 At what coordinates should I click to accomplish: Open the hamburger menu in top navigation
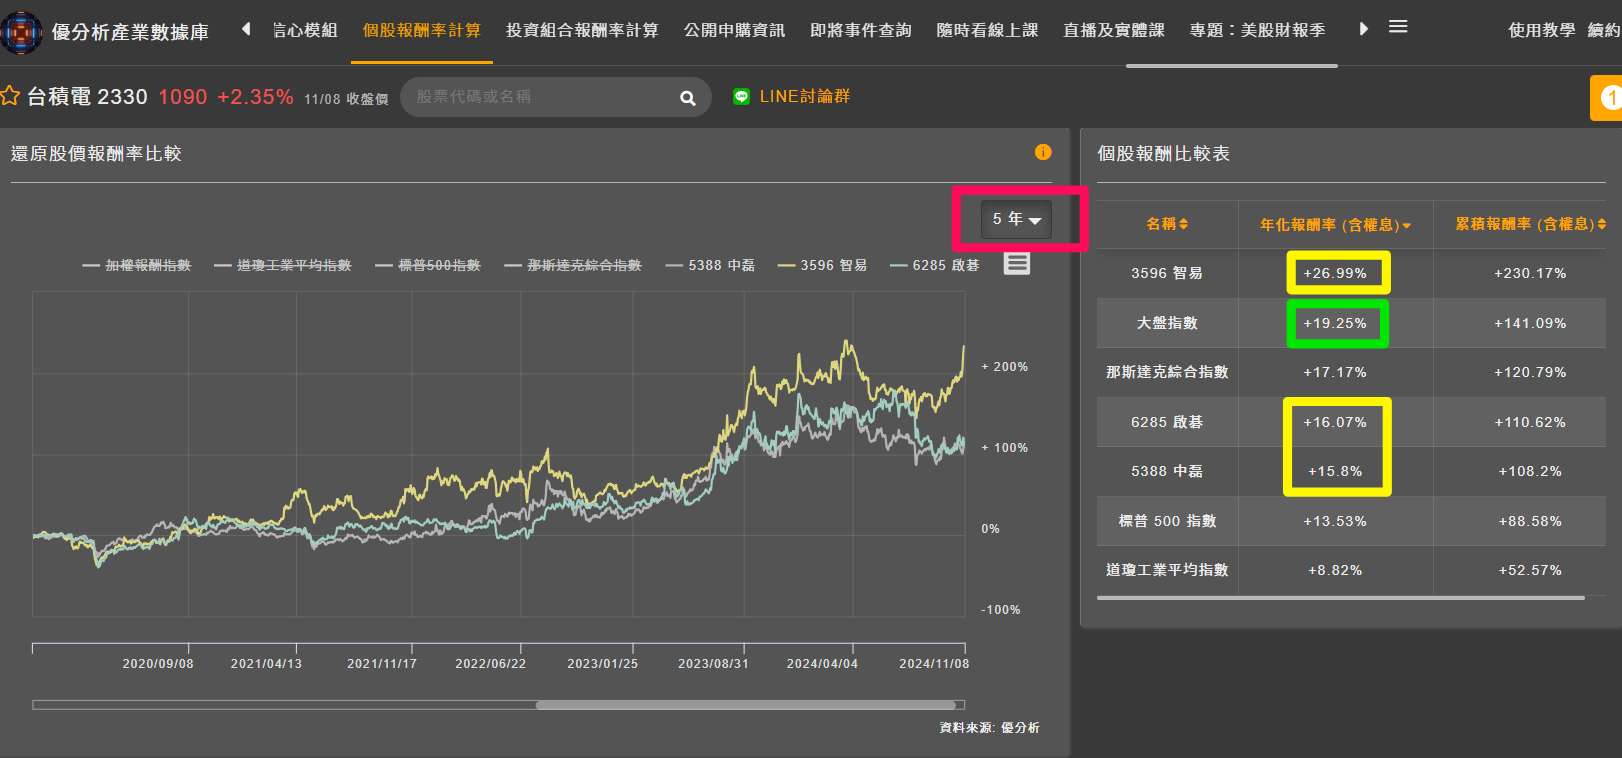point(1398,27)
